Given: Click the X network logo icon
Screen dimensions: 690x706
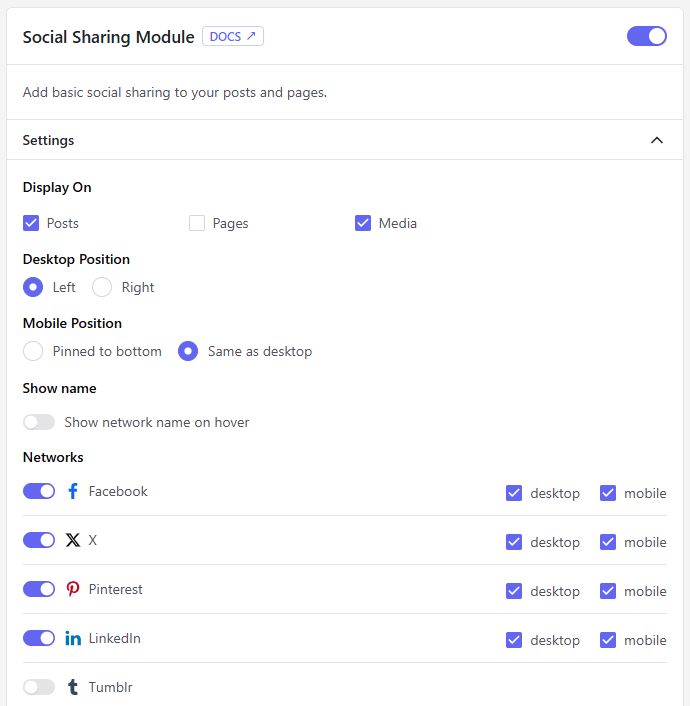Looking at the screenshot, I should click(x=73, y=540).
